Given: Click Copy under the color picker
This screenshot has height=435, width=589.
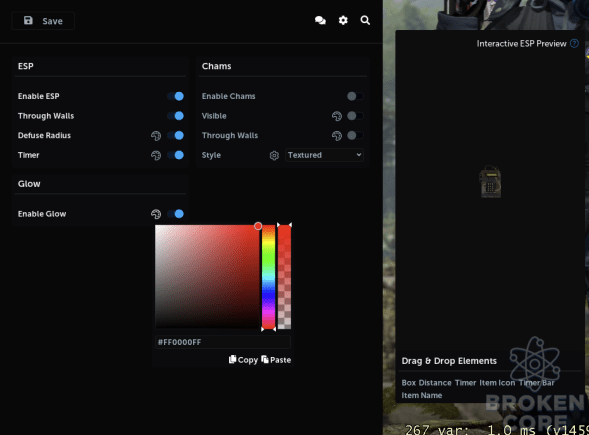Looking at the screenshot, I should click(243, 360).
